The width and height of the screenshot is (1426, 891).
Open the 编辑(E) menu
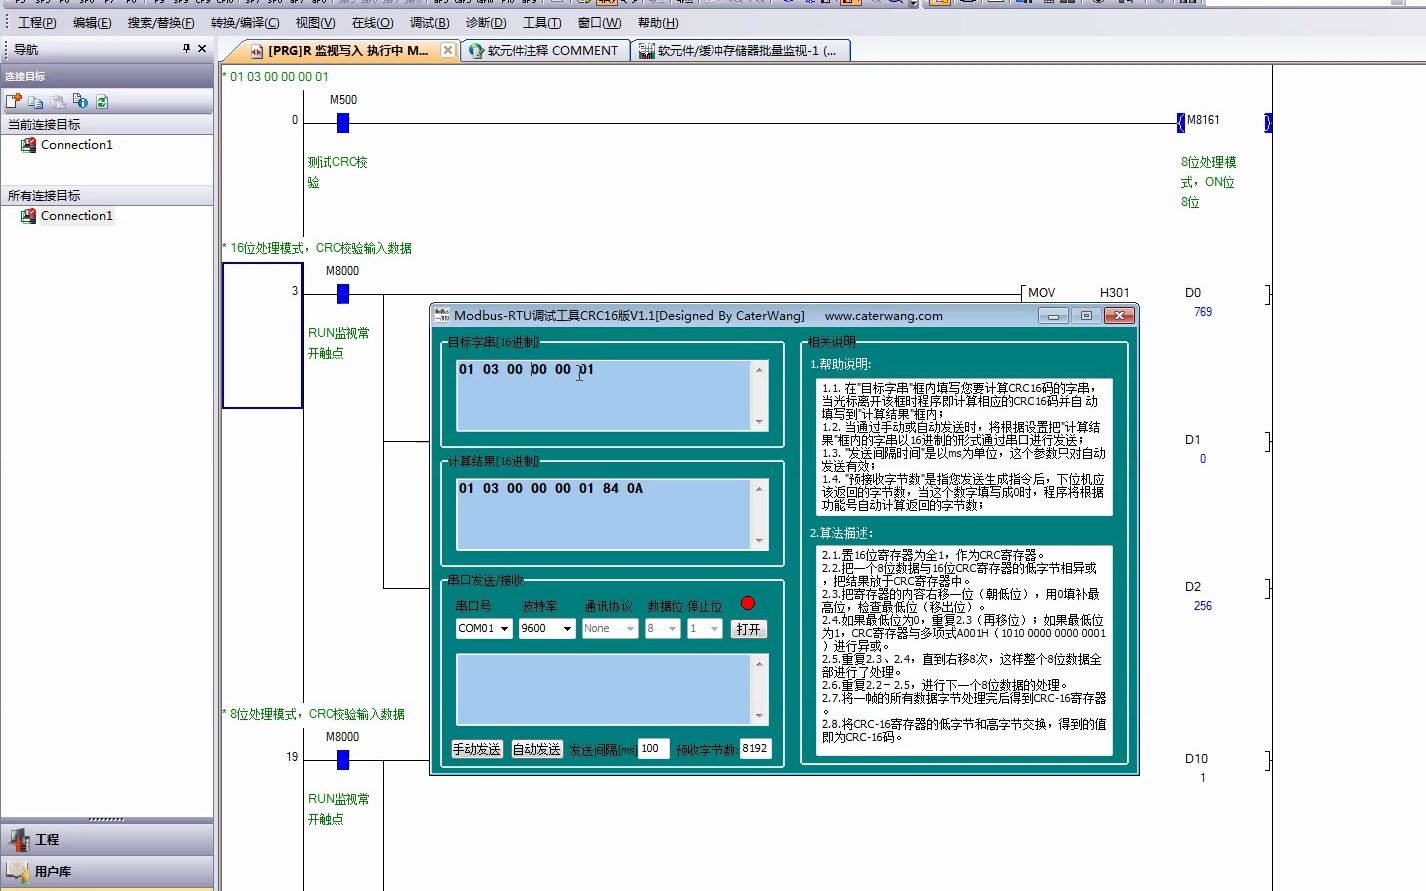pyautogui.click(x=92, y=22)
